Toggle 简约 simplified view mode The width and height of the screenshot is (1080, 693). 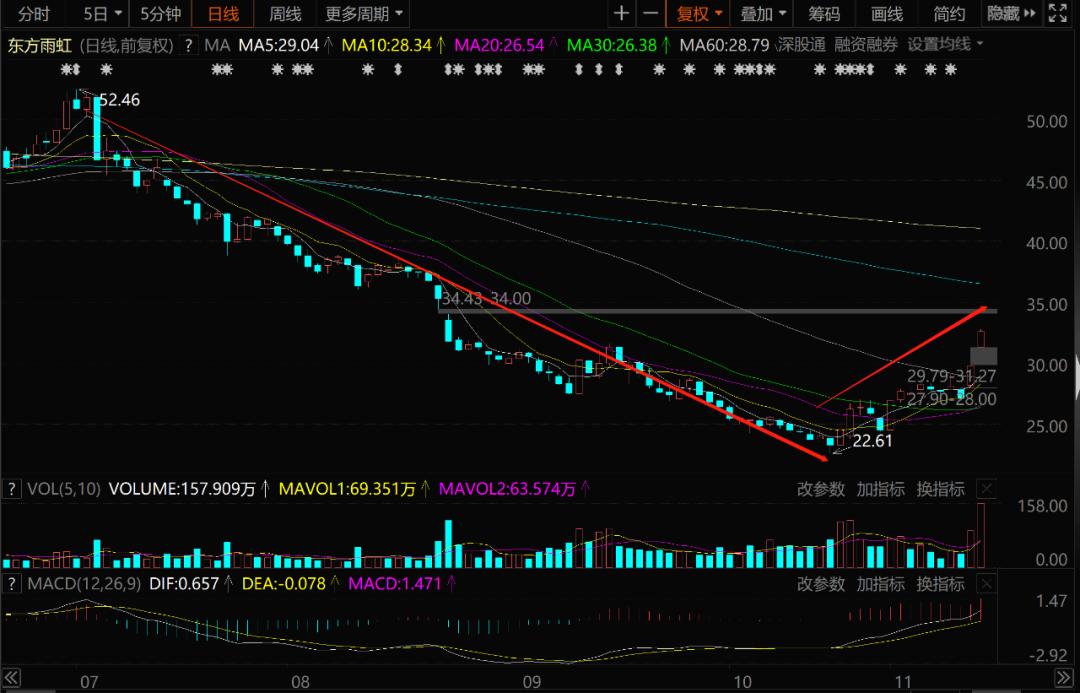pyautogui.click(x=949, y=13)
